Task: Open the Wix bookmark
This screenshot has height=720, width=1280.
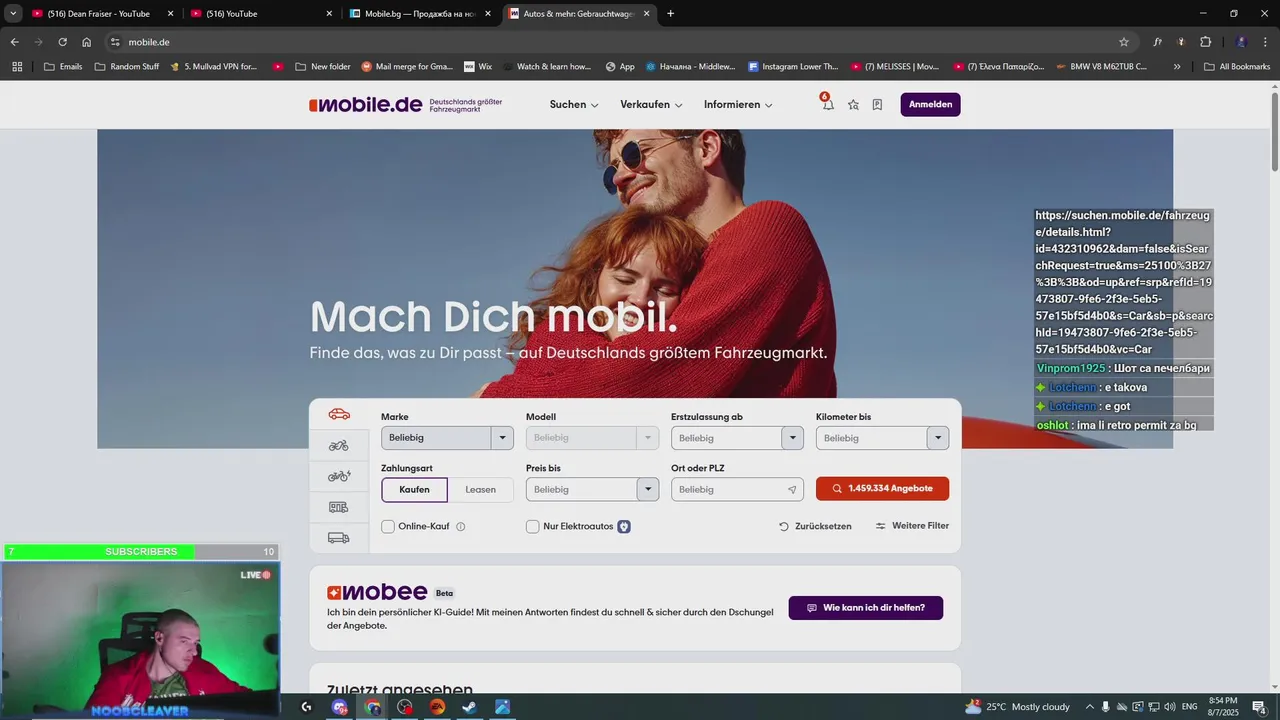Action: tap(478, 67)
